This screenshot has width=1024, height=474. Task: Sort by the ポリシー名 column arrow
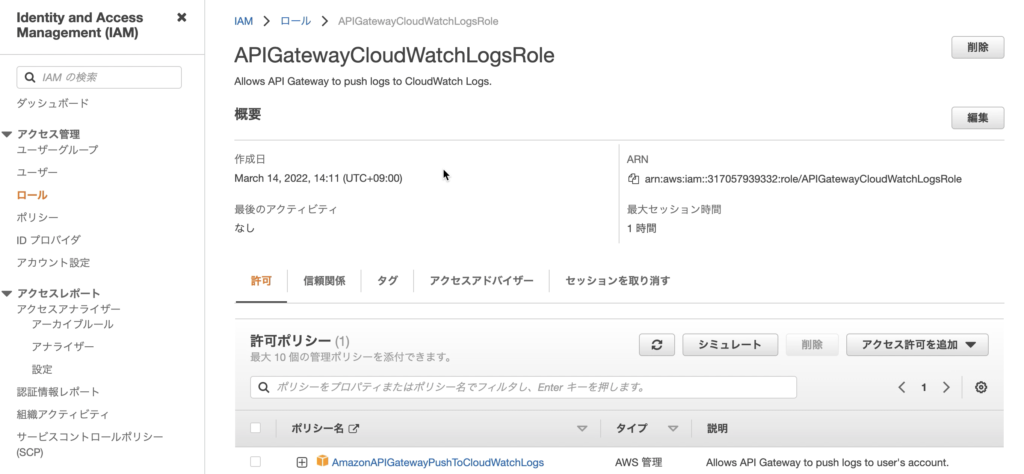coord(582,429)
